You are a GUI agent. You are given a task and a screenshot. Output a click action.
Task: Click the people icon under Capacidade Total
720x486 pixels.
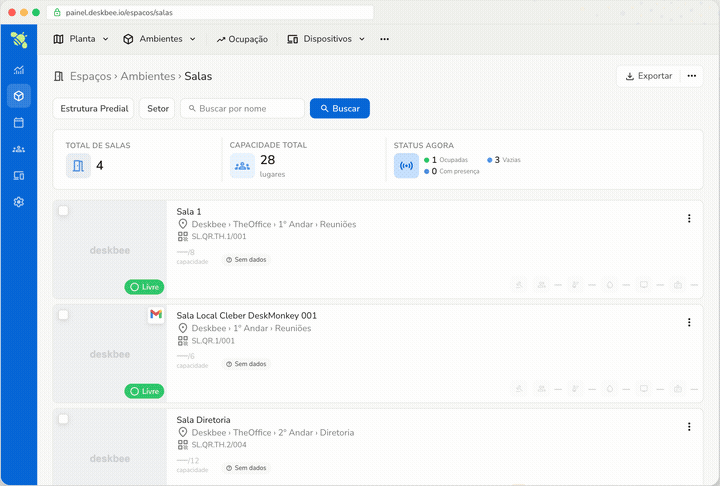[x=242, y=166]
